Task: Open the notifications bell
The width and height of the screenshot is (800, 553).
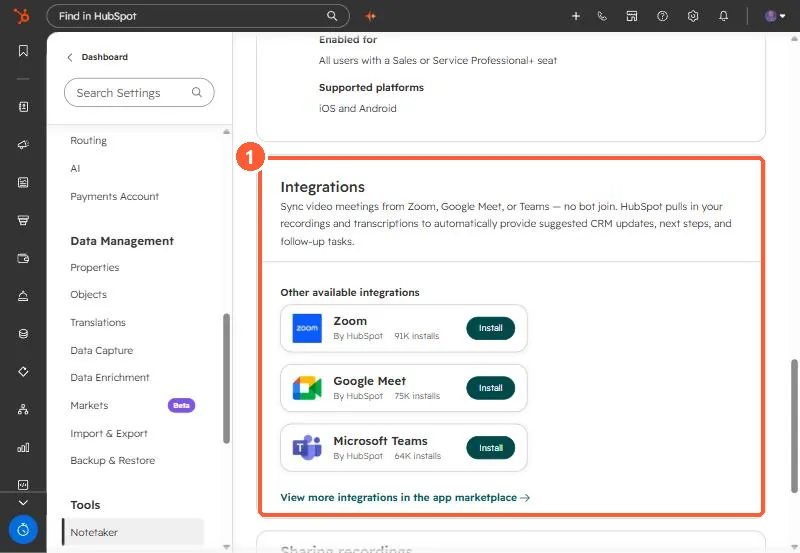Action: [723, 16]
